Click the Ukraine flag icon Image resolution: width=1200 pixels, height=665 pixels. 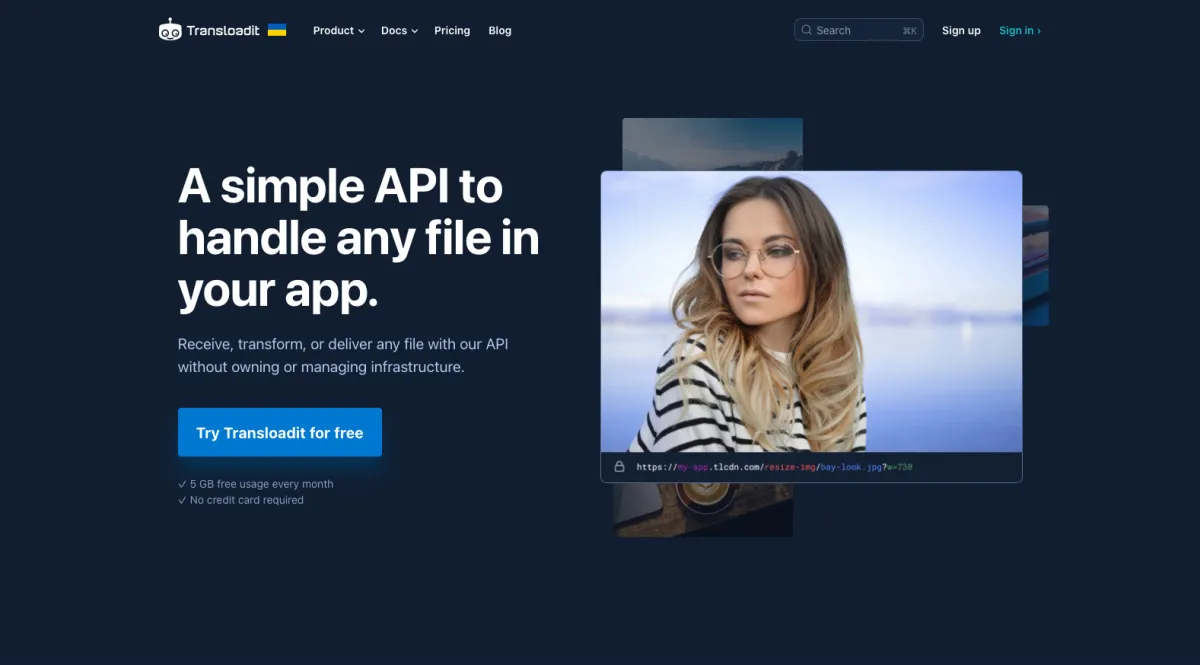(x=277, y=30)
